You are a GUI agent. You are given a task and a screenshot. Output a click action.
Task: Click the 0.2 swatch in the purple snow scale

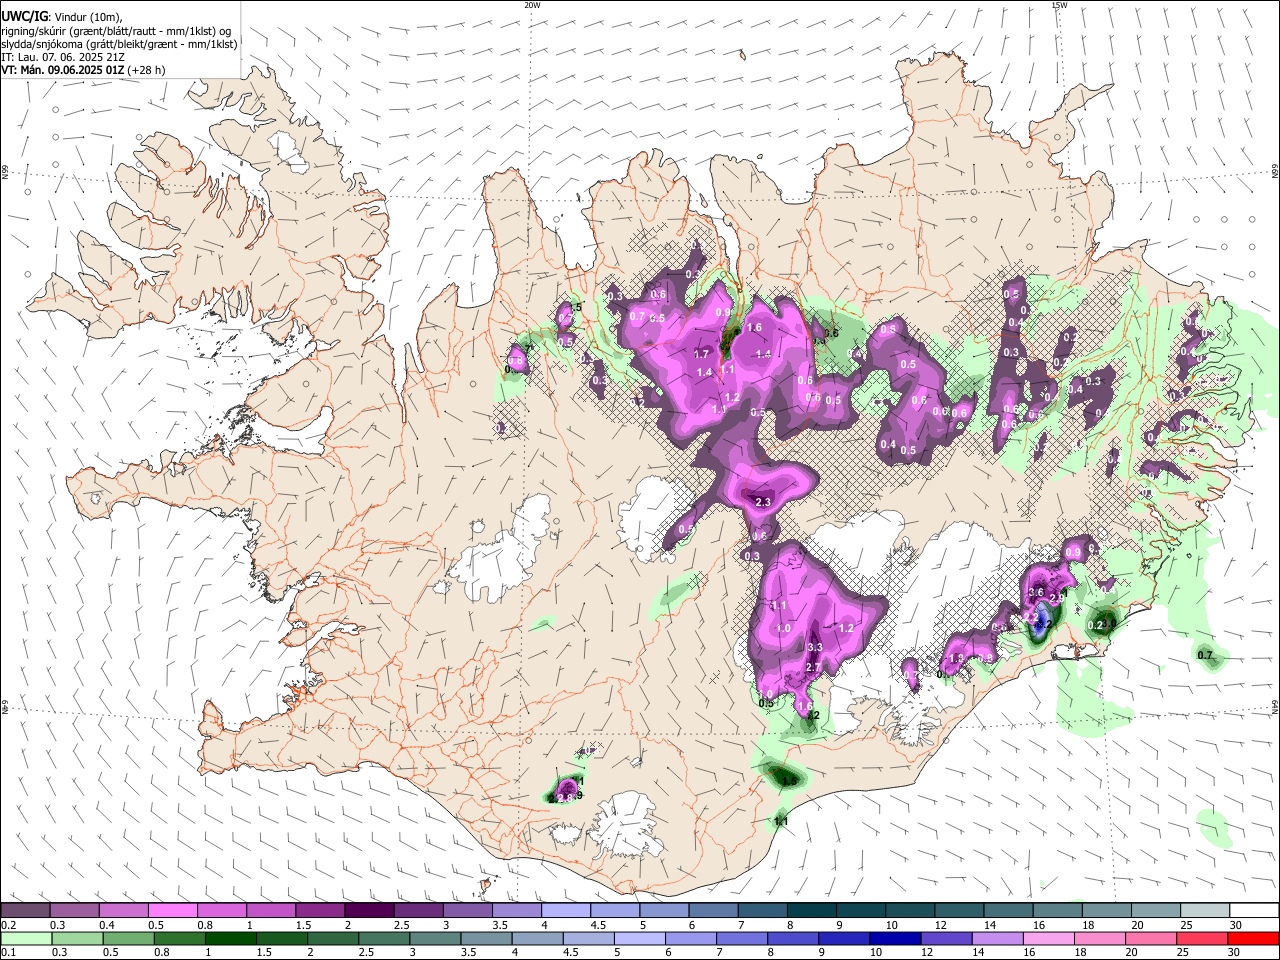tap(25, 911)
